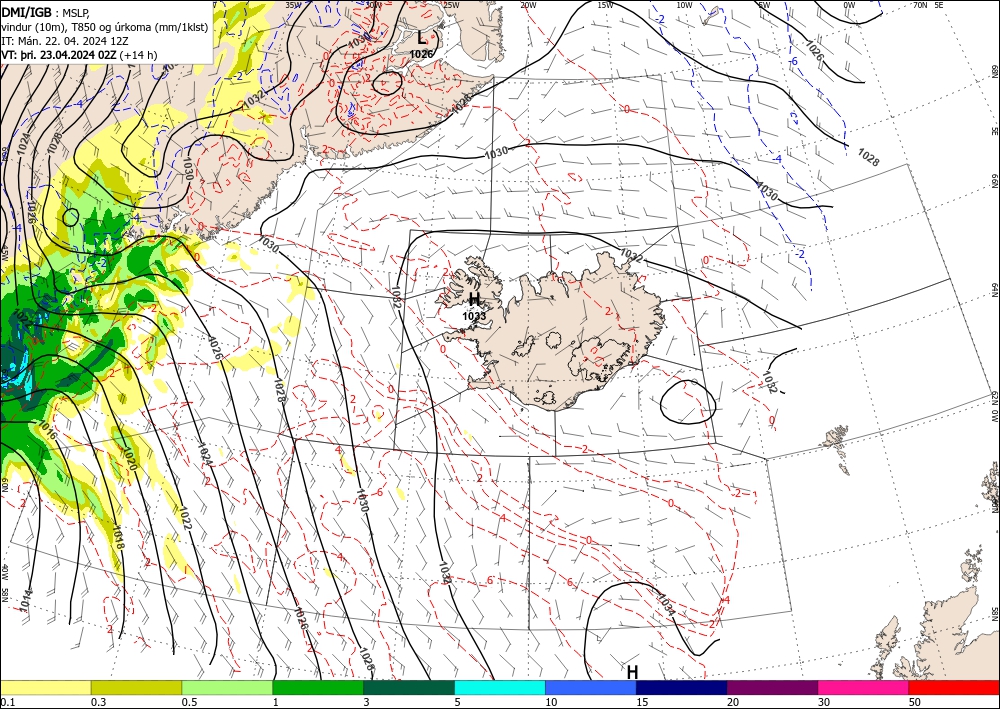This screenshot has width=1000, height=709.
Task: Click the pink 30 mm legend band
Action: [x=864, y=687]
